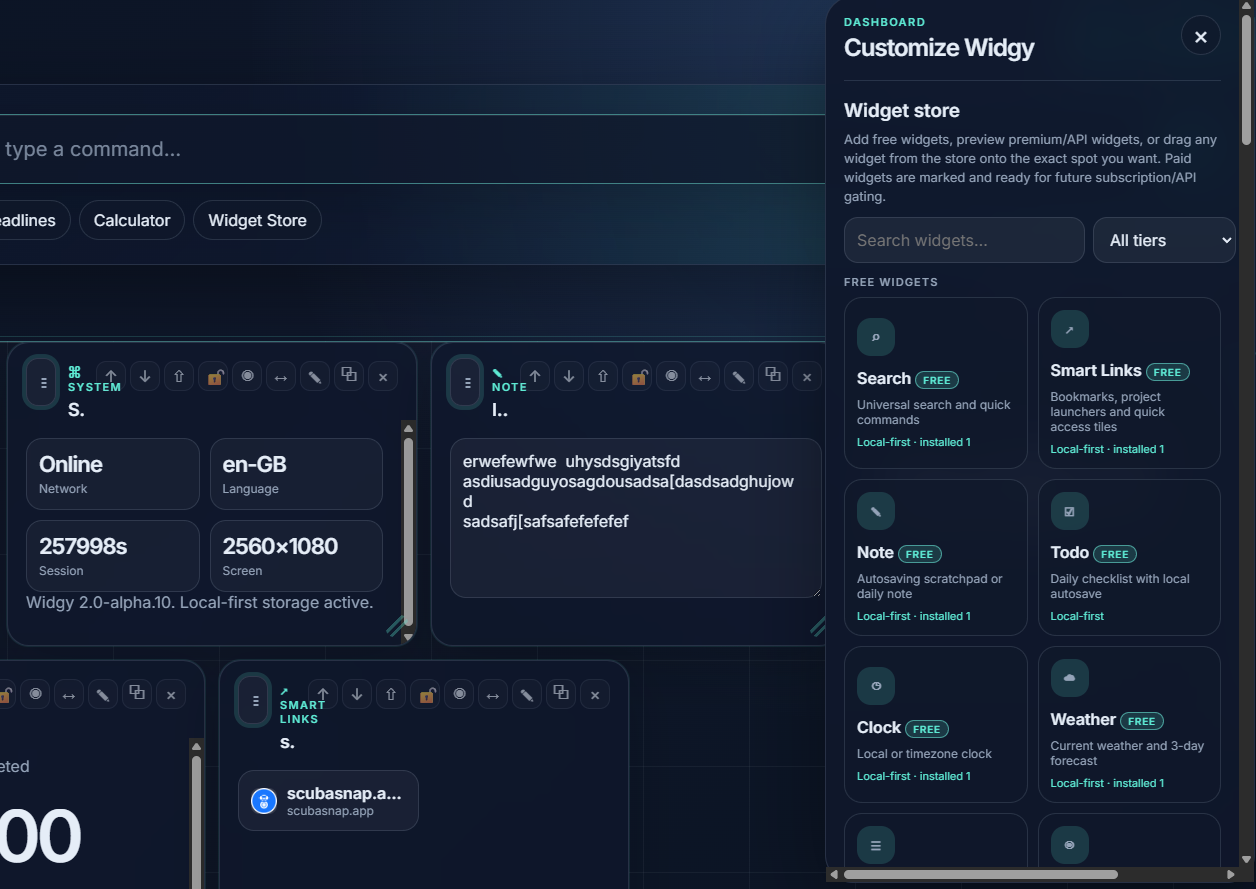Screen dimensions: 1256x889
Task: Close the Customize Widgy panel
Action: pos(1200,37)
